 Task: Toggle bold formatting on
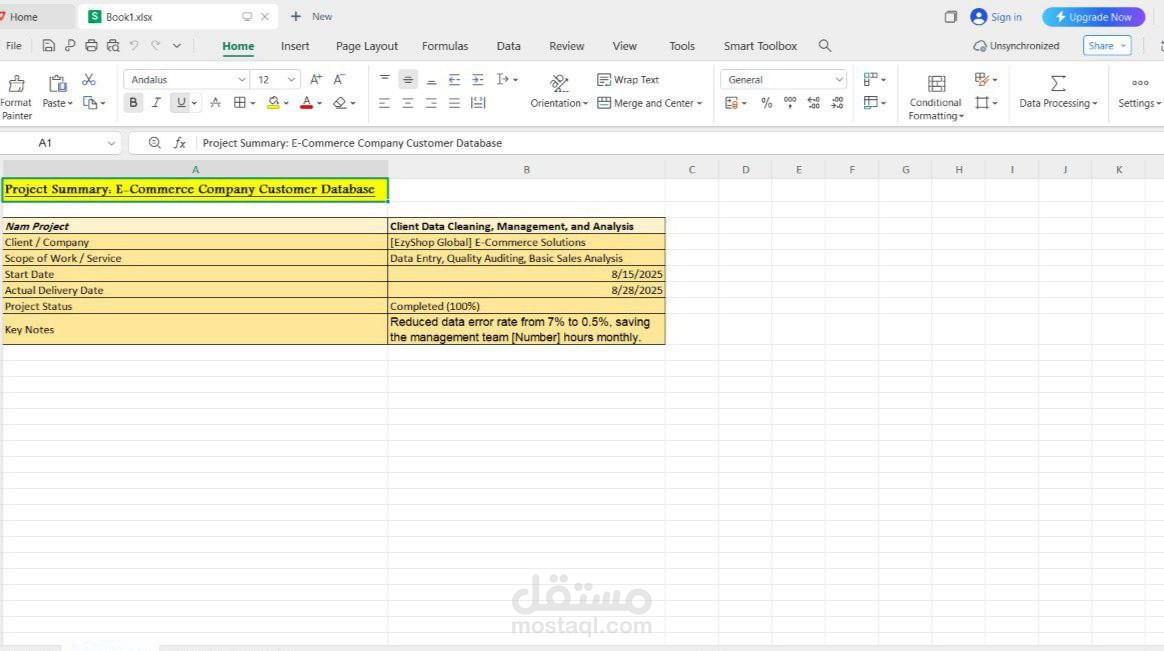click(132, 102)
